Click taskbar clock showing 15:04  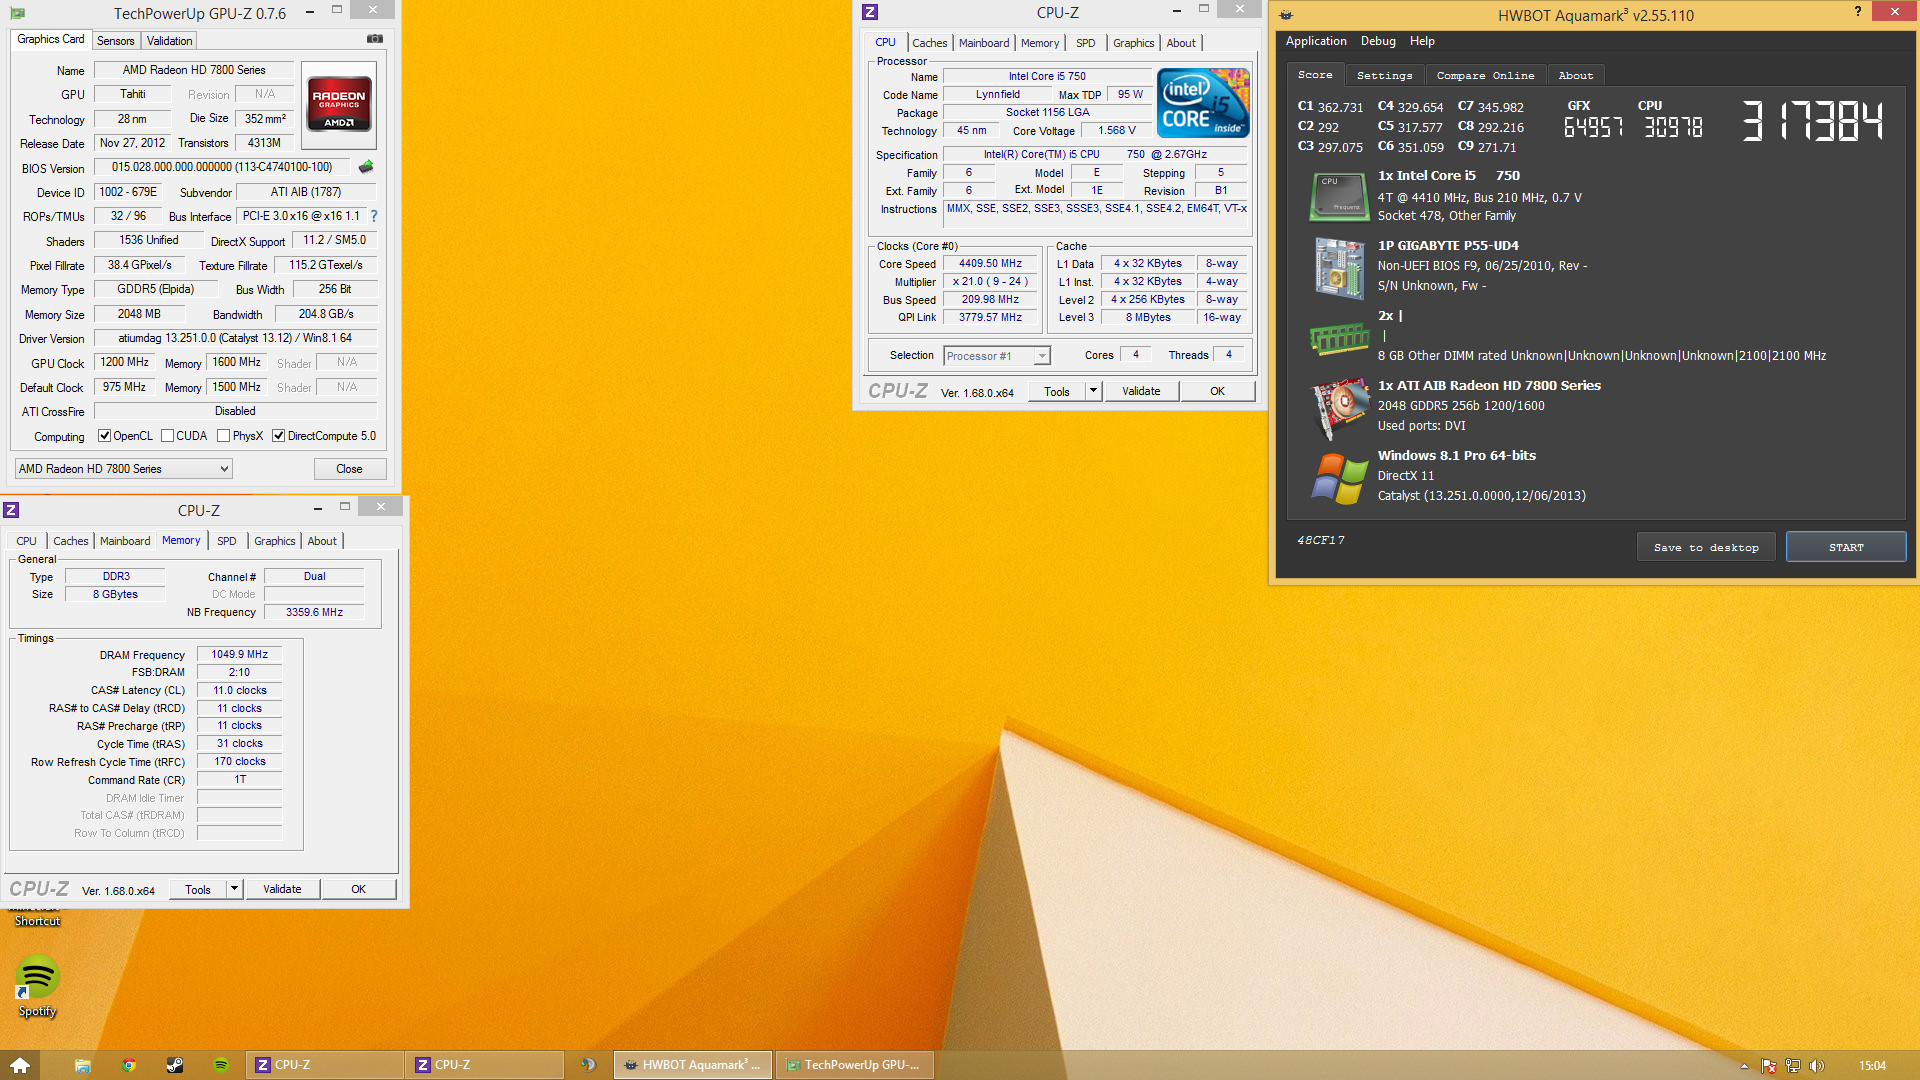pos(1872,1066)
